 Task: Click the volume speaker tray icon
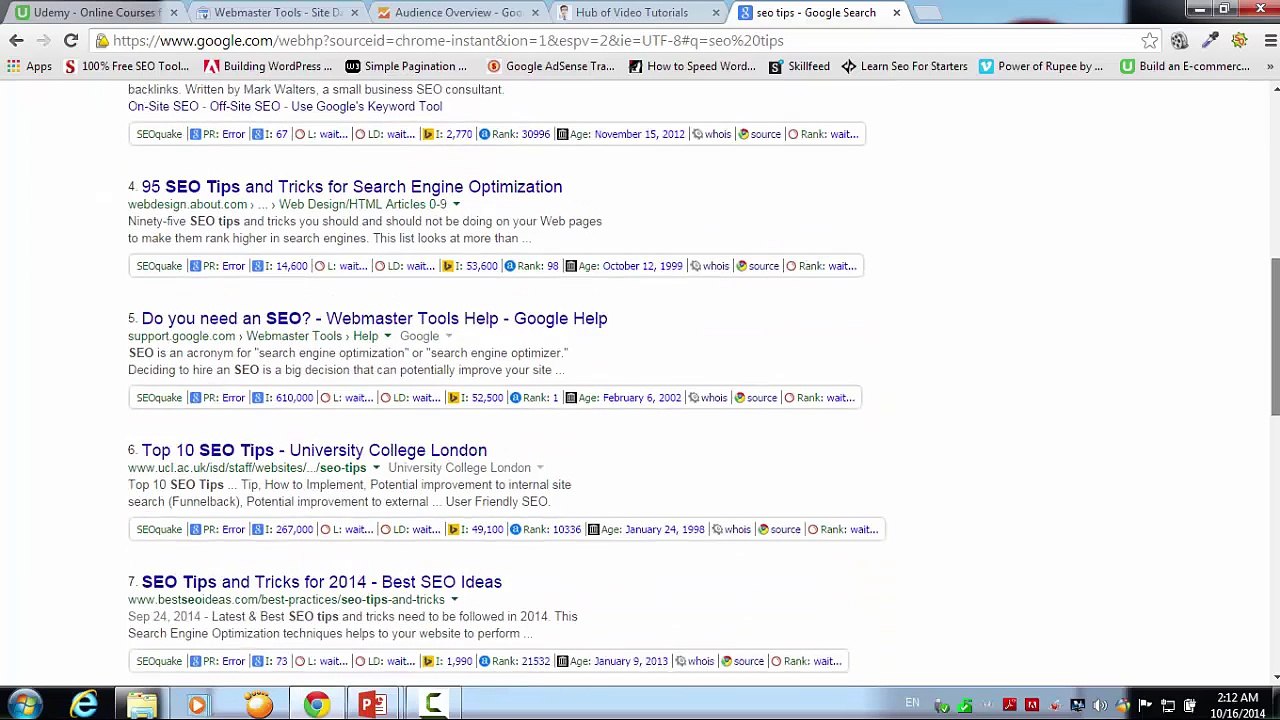click(1100, 705)
